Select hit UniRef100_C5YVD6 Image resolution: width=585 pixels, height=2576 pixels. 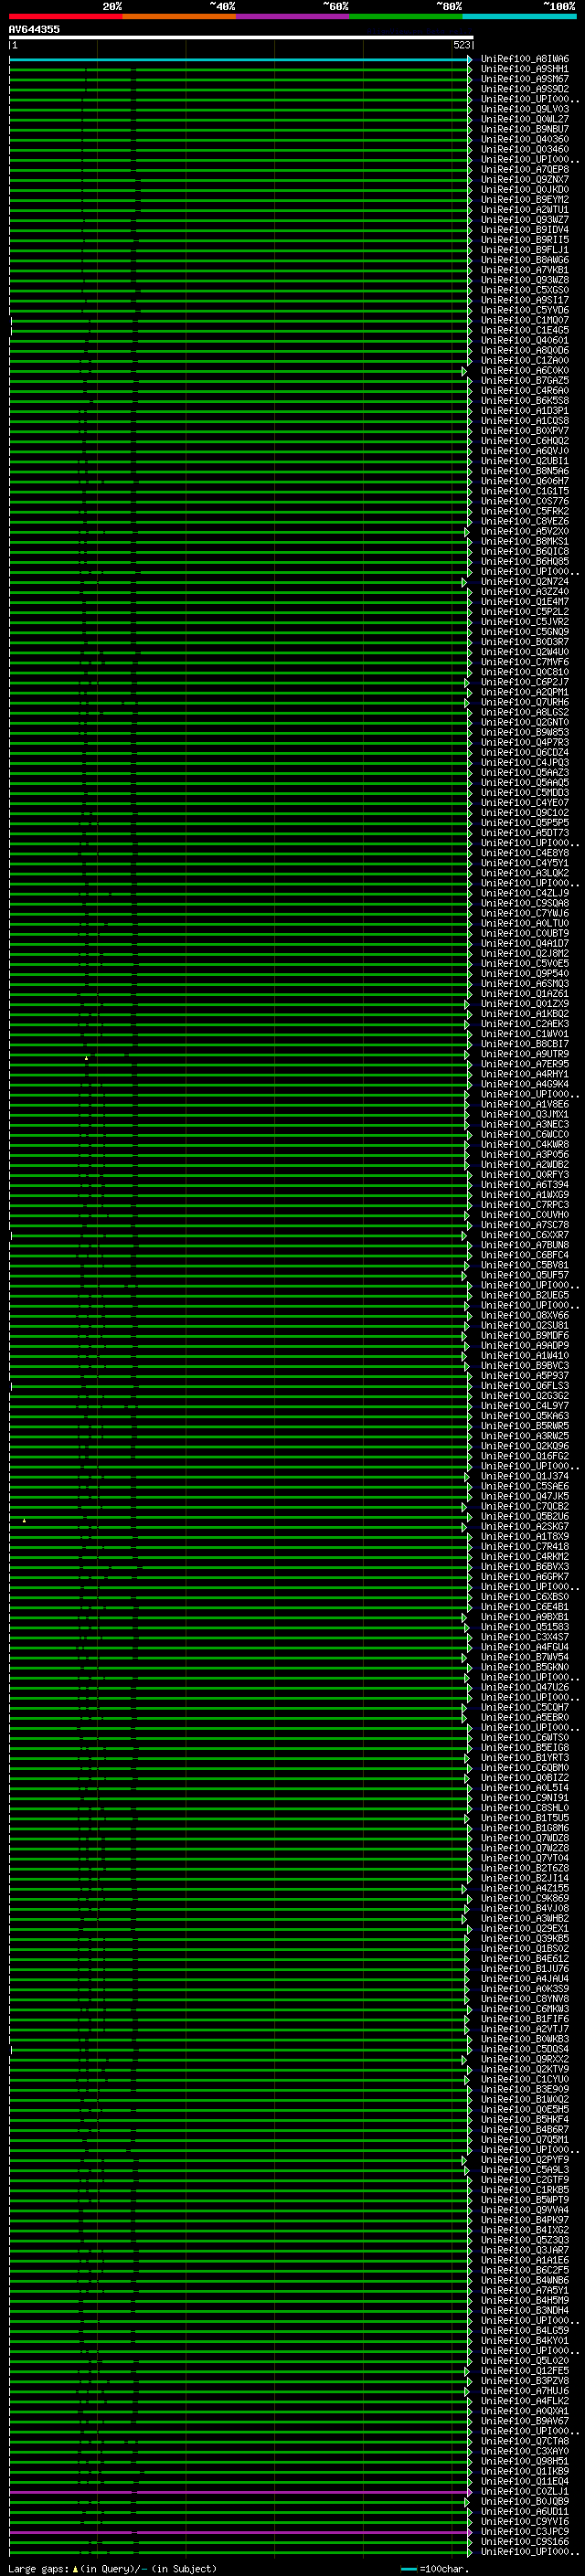(525, 310)
